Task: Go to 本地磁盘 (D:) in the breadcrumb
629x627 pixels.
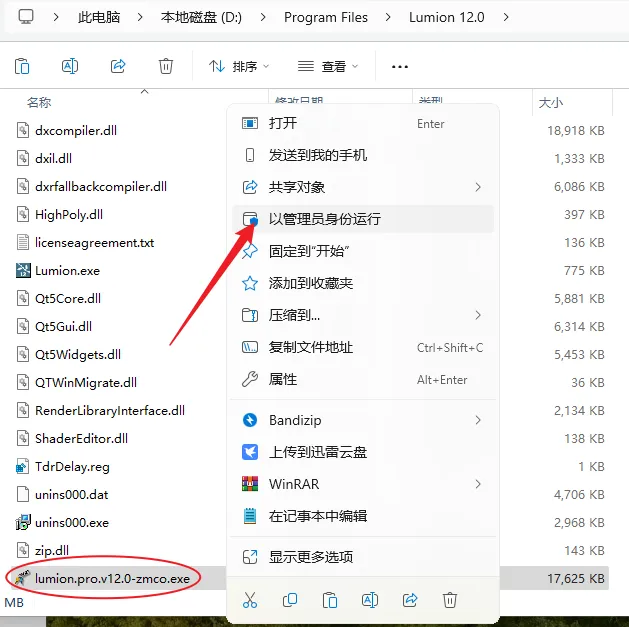Action: (201, 17)
